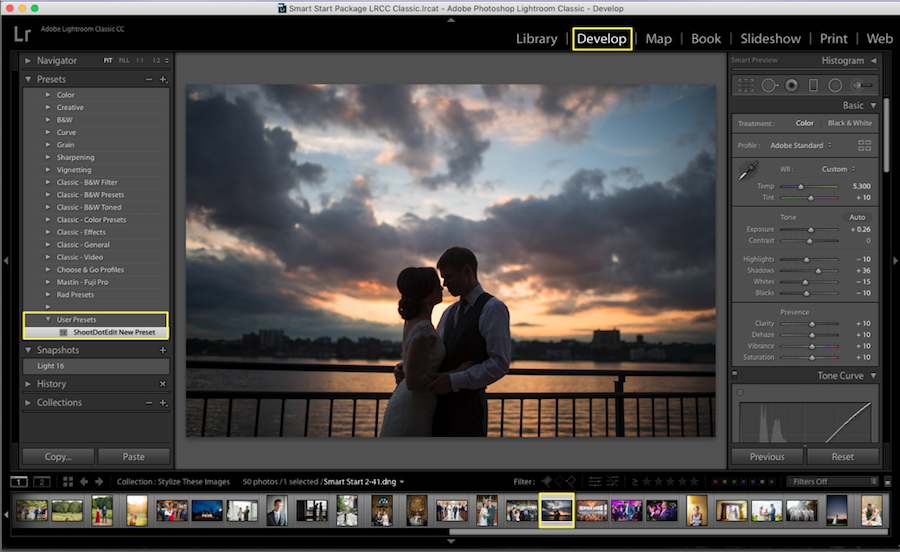Screen dimensions: 900x552
Task: Collapse the Basic panel triangle
Action: (874, 106)
